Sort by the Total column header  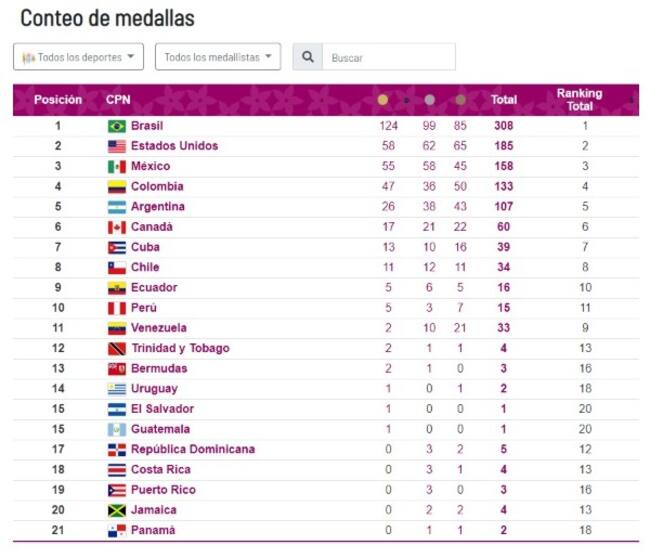(504, 100)
